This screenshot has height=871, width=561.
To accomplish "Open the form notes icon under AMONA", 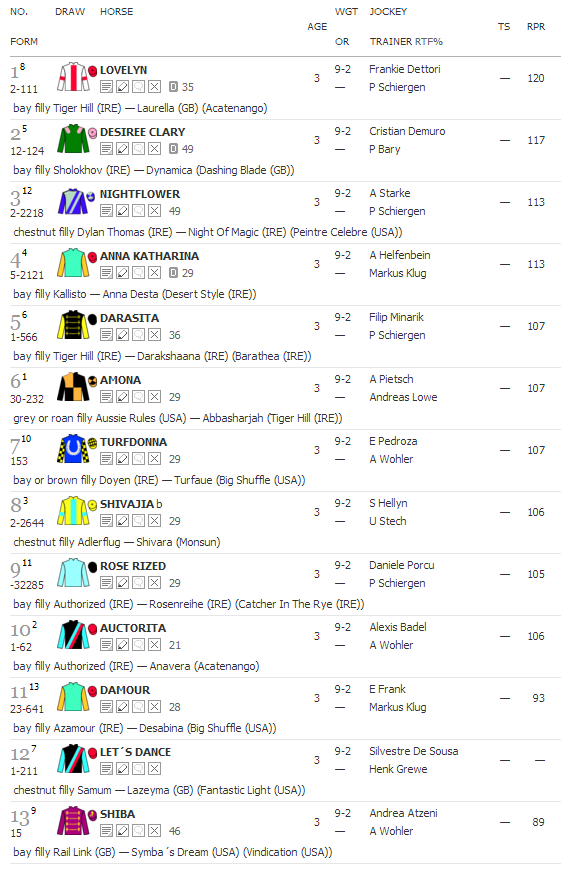I will pos(107,397).
